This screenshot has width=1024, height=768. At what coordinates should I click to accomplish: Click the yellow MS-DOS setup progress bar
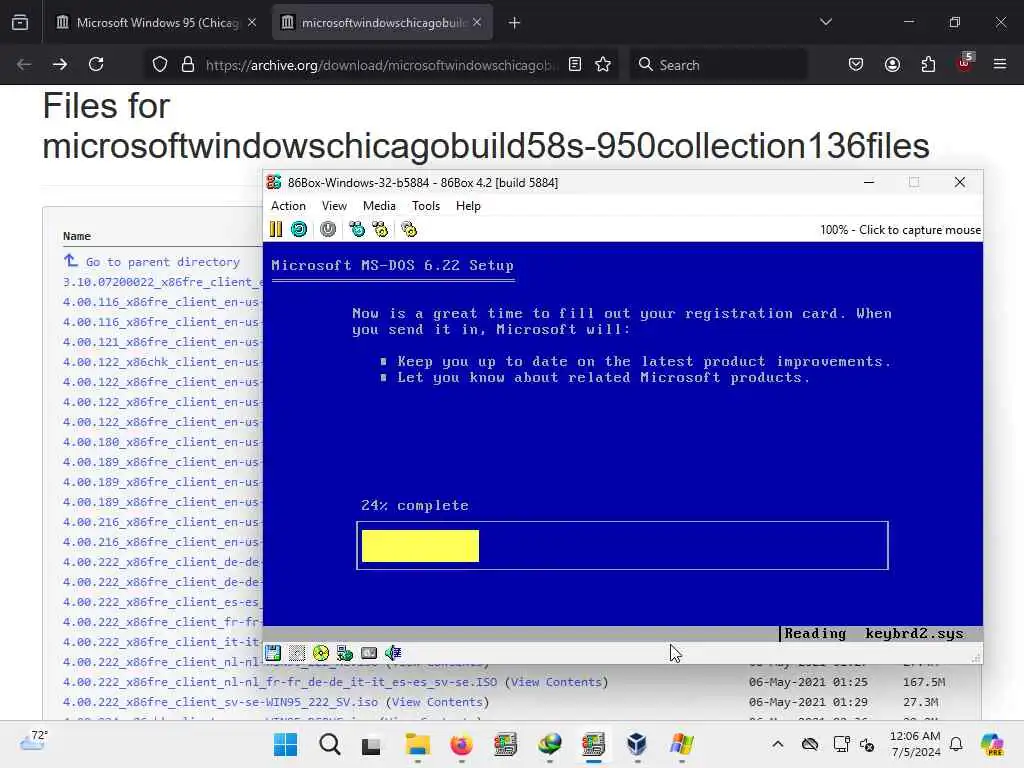[x=420, y=546]
